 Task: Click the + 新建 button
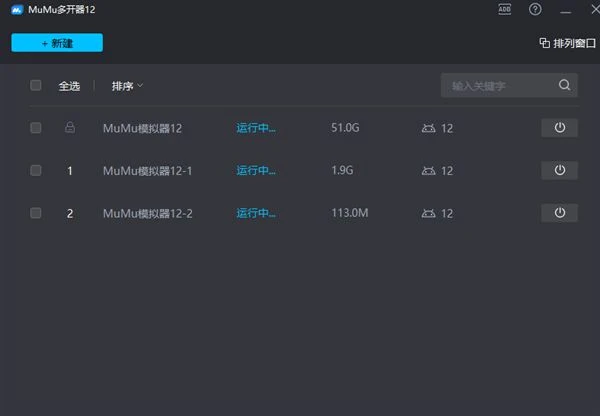tap(57, 43)
